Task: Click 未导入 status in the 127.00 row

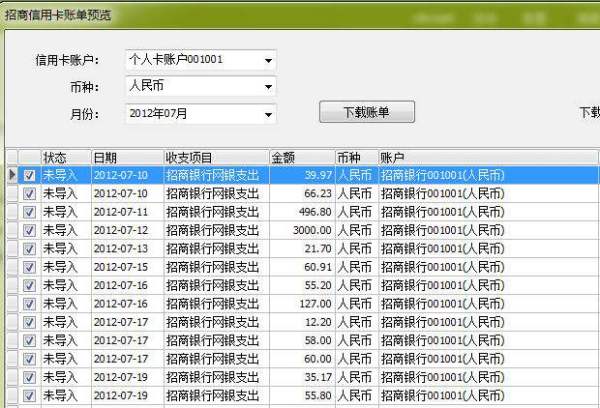Action: tap(66, 304)
